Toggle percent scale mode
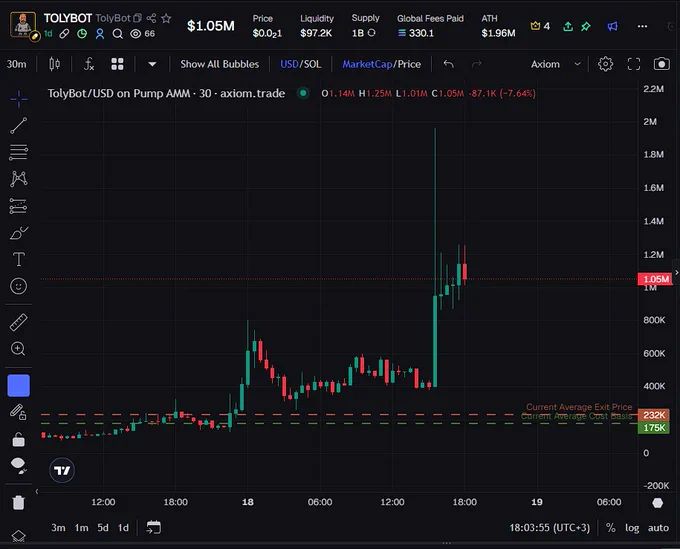 611,528
